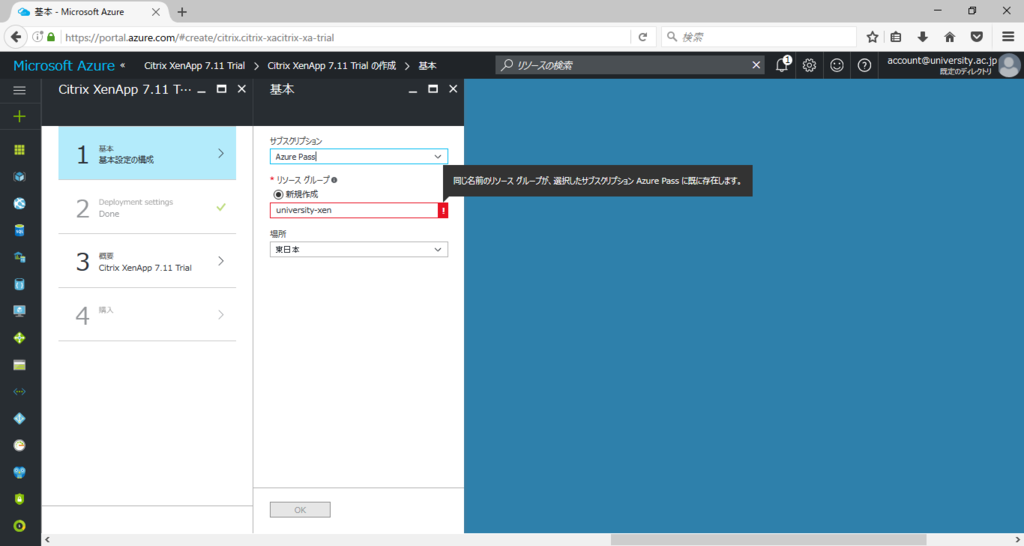Open notifications bell icon
The image size is (1024, 546).
pyautogui.click(x=782, y=65)
